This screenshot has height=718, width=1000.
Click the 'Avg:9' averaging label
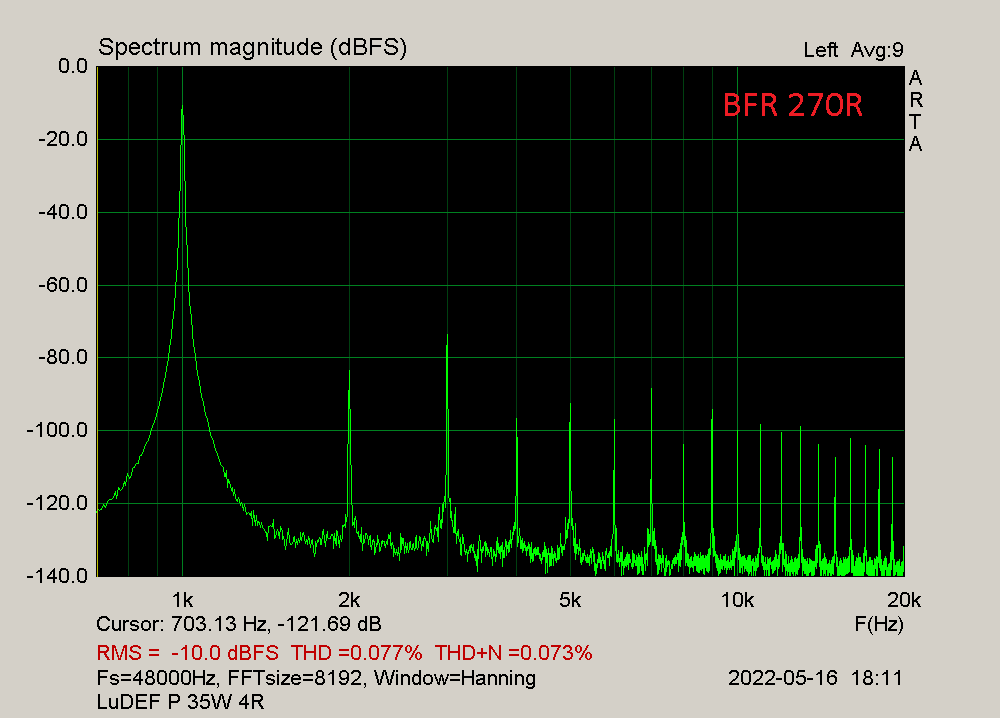[877, 50]
